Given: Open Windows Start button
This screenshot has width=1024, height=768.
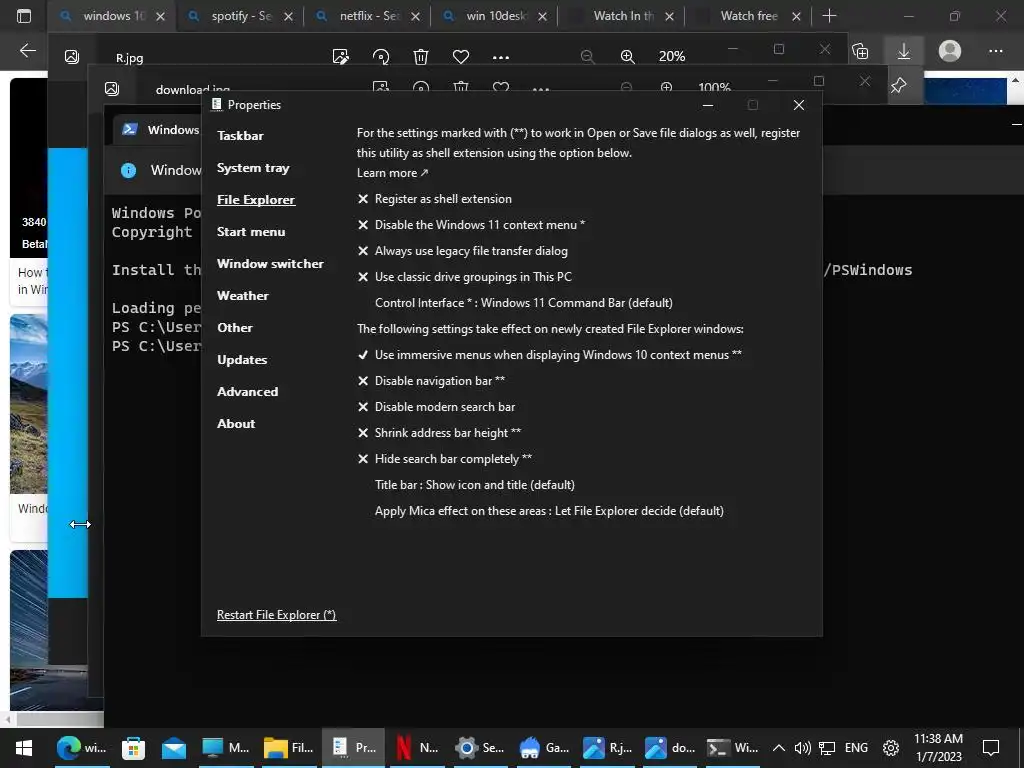Looking at the screenshot, I should tap(24, 748).
